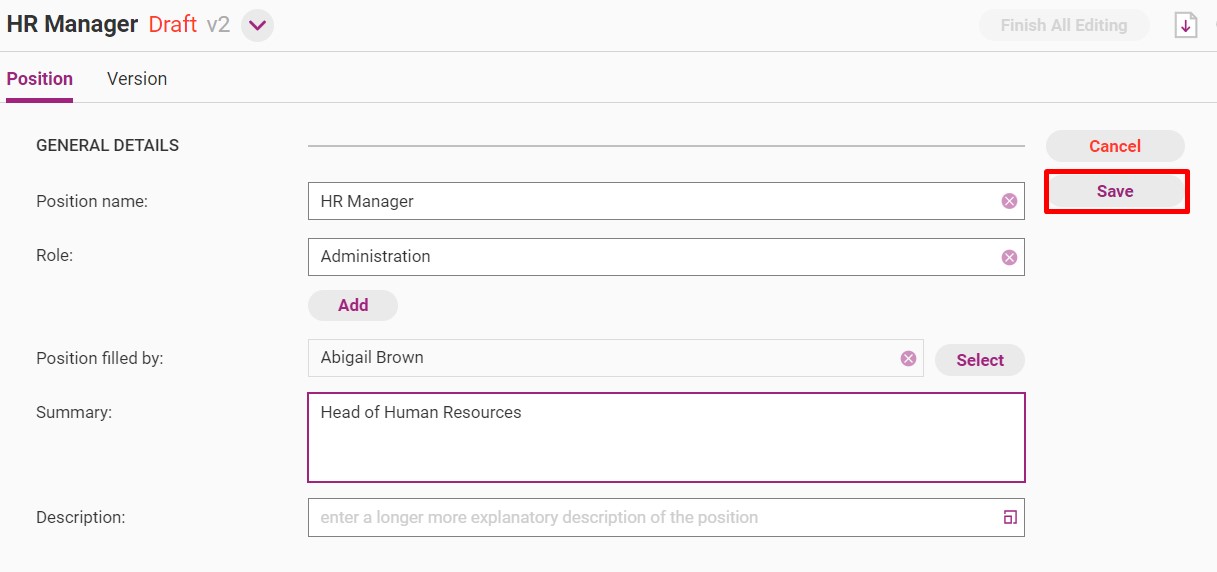Viewport: 1217px width, 572px height.
Task: Click the v2 version label in the header
Action: pos(218,25)
